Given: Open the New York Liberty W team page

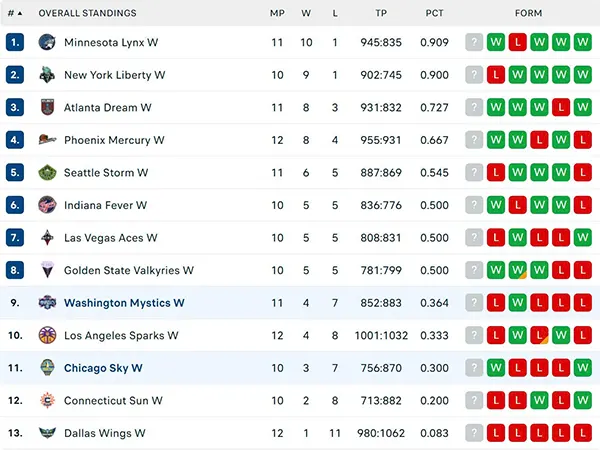Looking at the screenshot, I should [114, 75].
